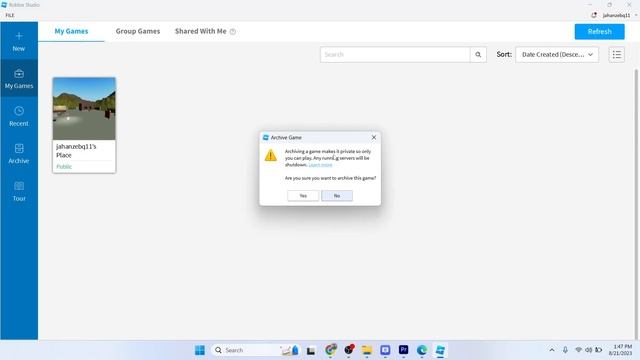Open the Sort dropdown Date Created
This screenshot has width=640, height=360.
557,55
